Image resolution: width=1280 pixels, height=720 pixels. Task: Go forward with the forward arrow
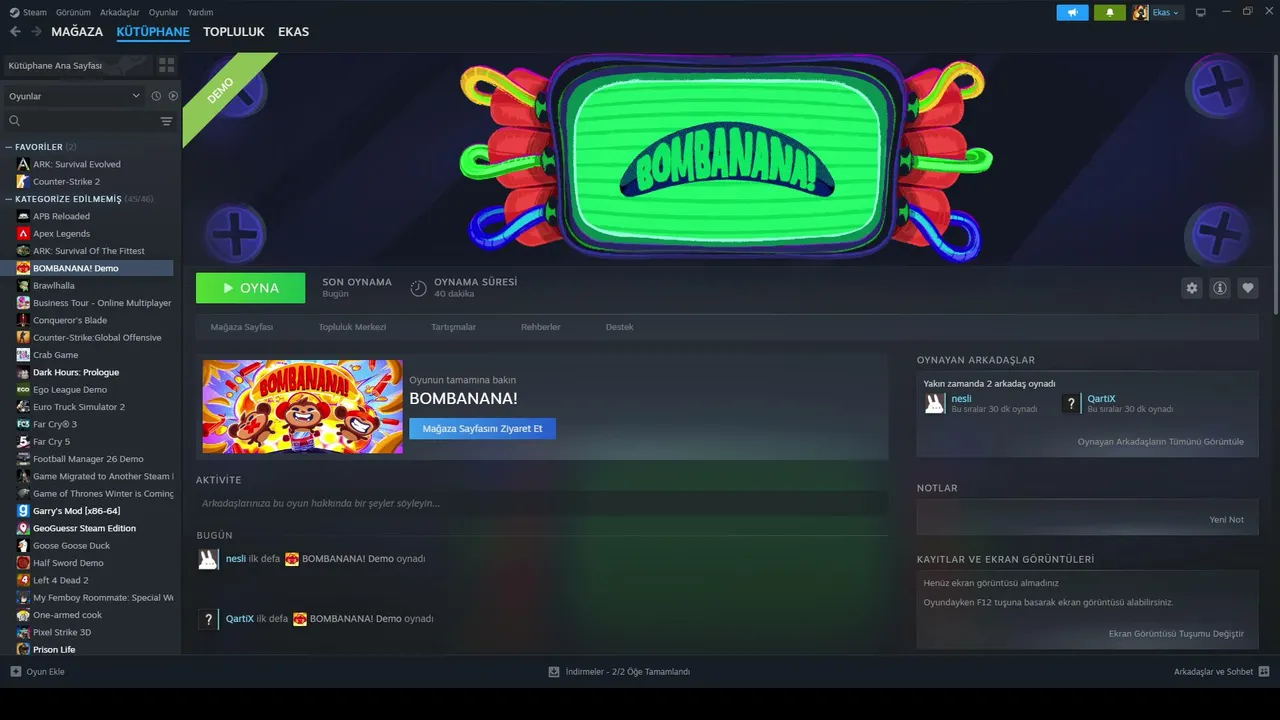pyautogui.click(x=36, y=32)
